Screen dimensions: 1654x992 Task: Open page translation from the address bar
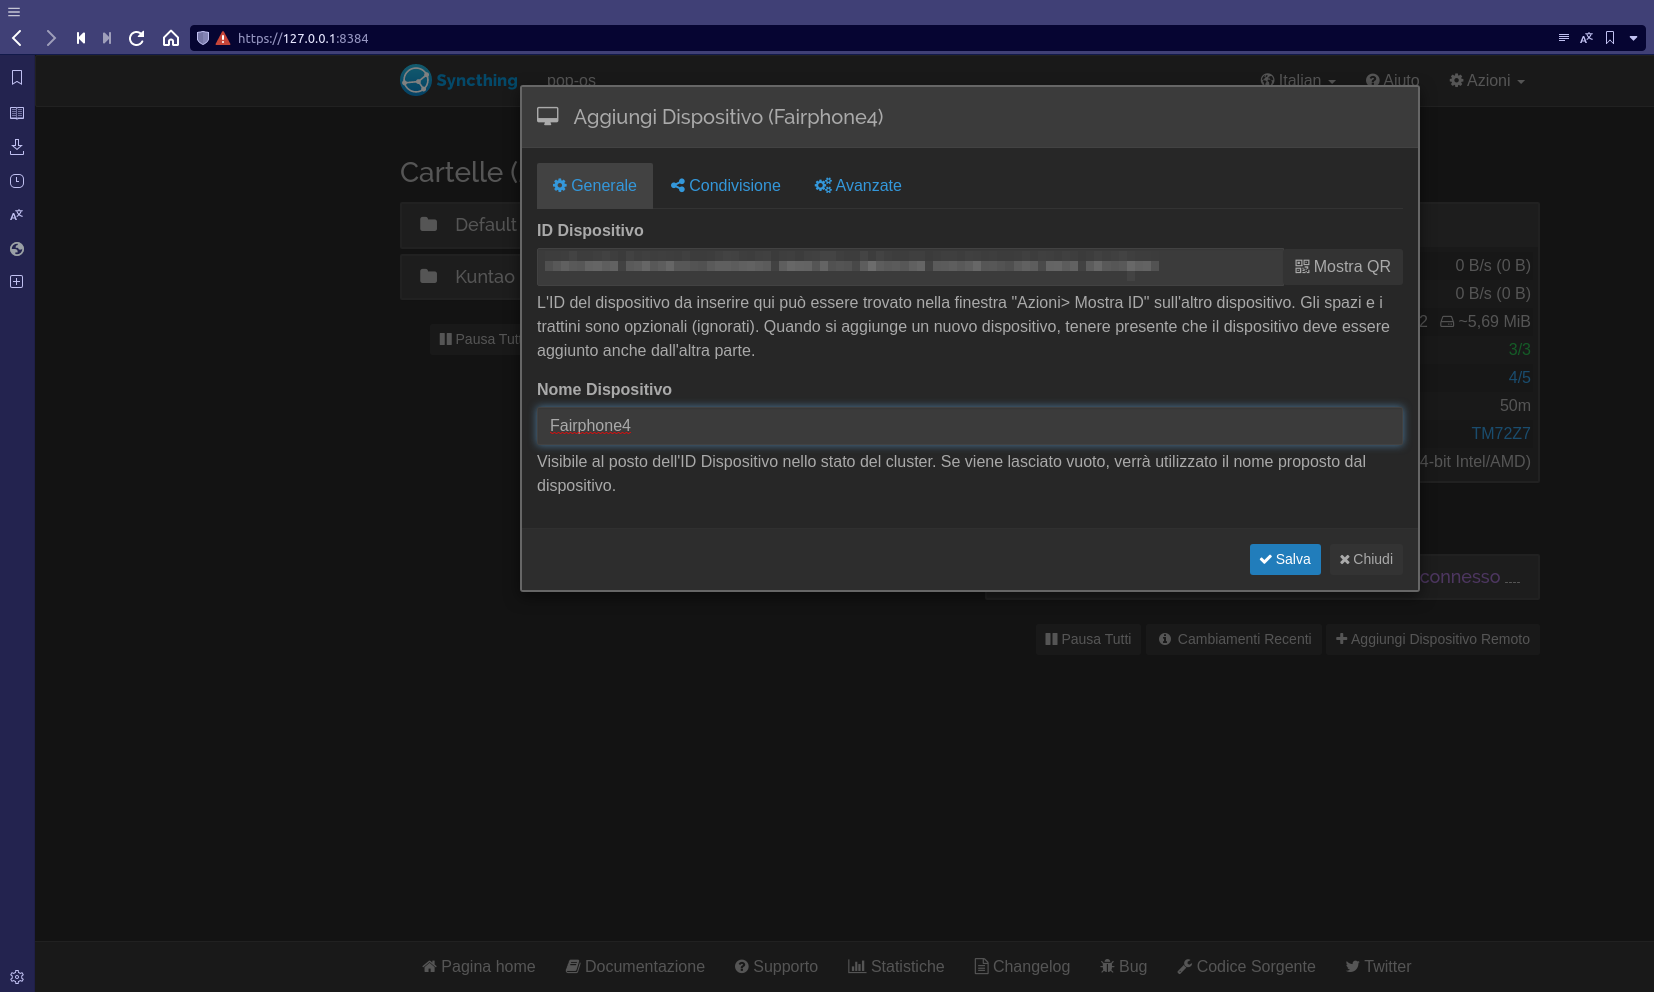pos(1587,38)
